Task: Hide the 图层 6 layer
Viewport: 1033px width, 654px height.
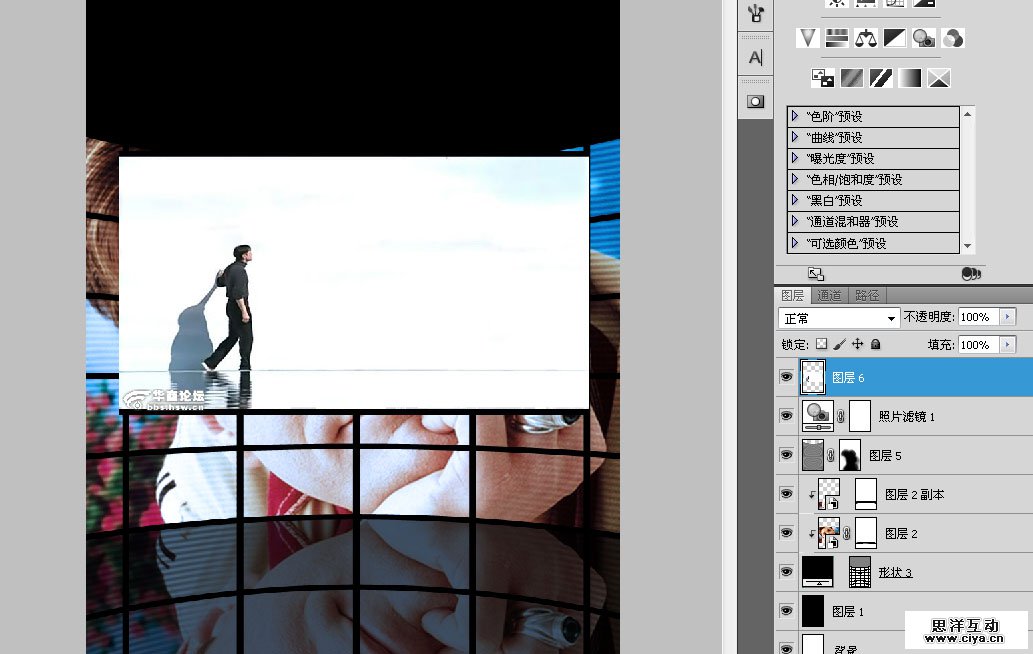Action: [x=786, y=377]
